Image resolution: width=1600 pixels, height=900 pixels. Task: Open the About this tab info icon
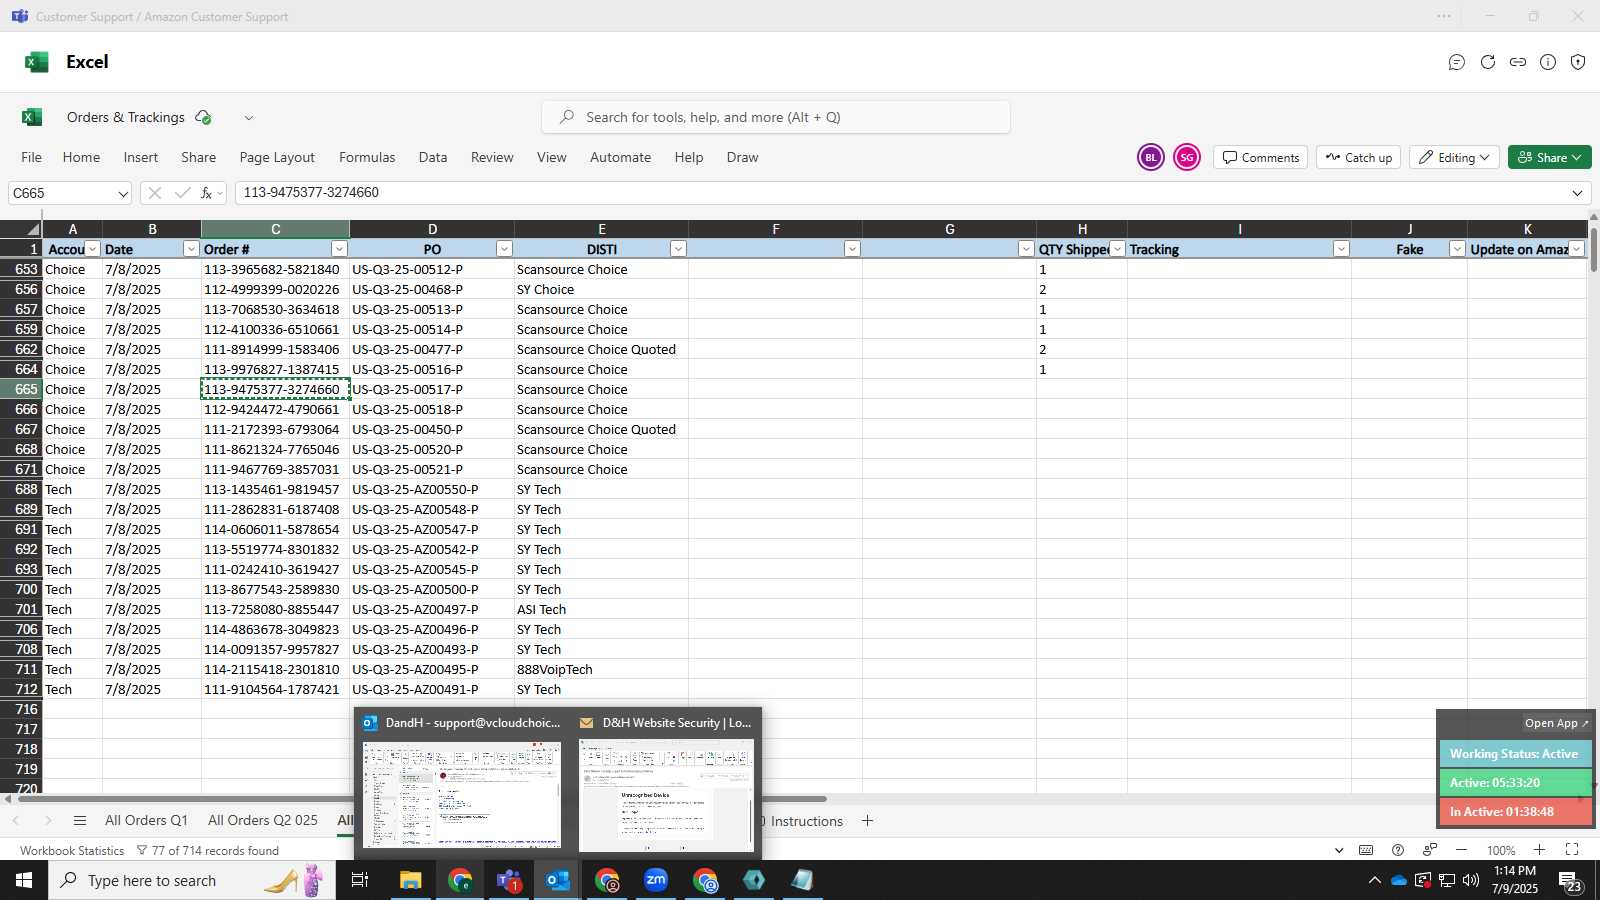[x=1548, y=62]
